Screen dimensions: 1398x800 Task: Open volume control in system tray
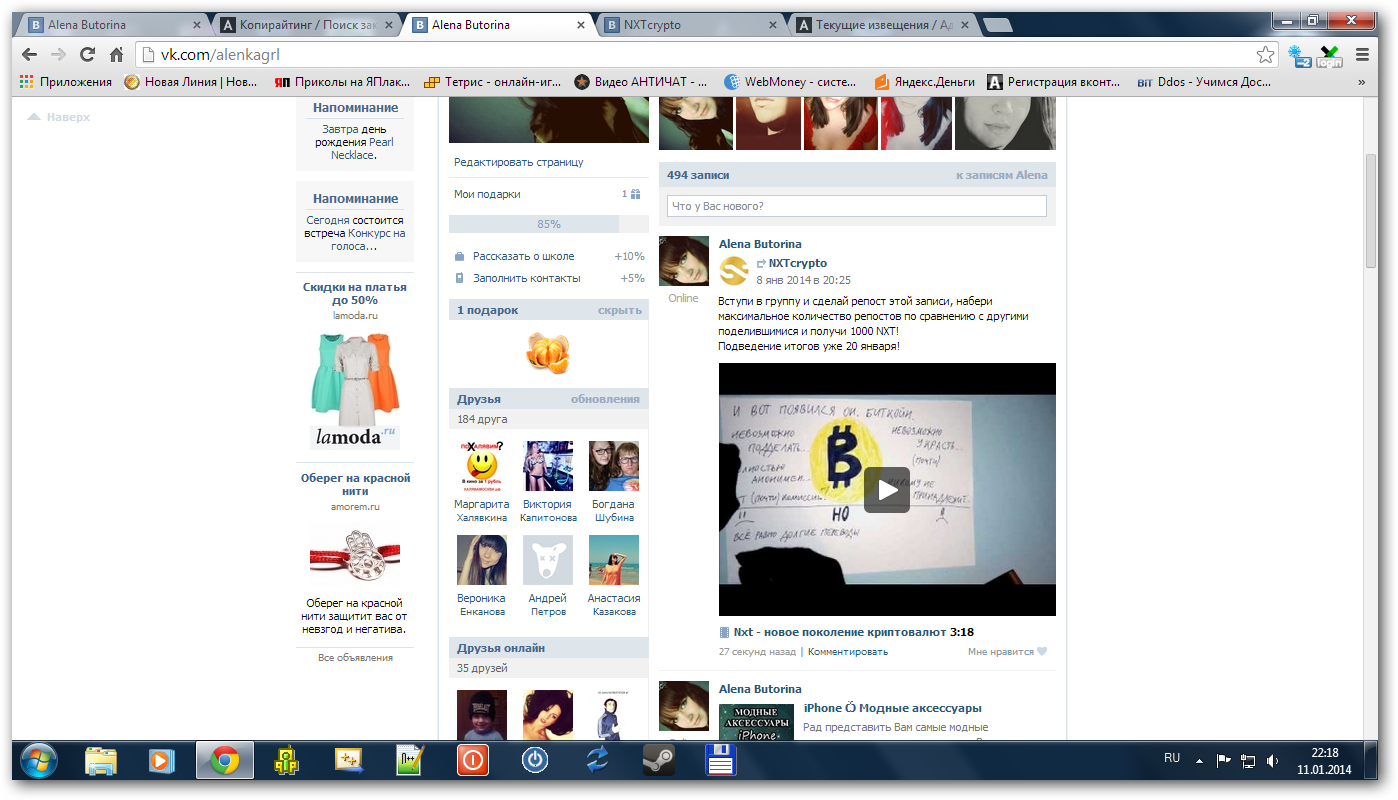click(1273, 761)
